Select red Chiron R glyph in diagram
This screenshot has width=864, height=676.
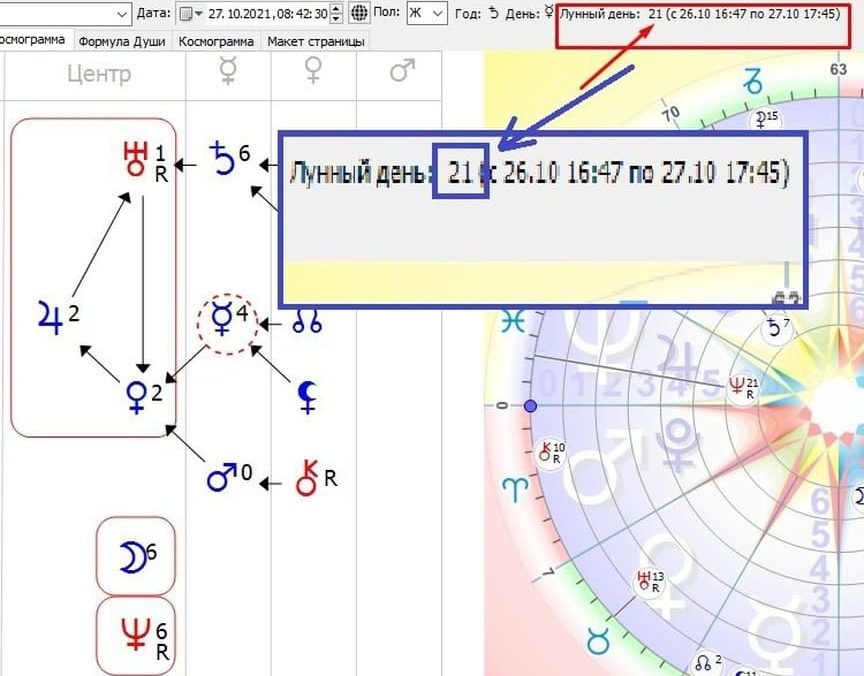click(316, 478)
